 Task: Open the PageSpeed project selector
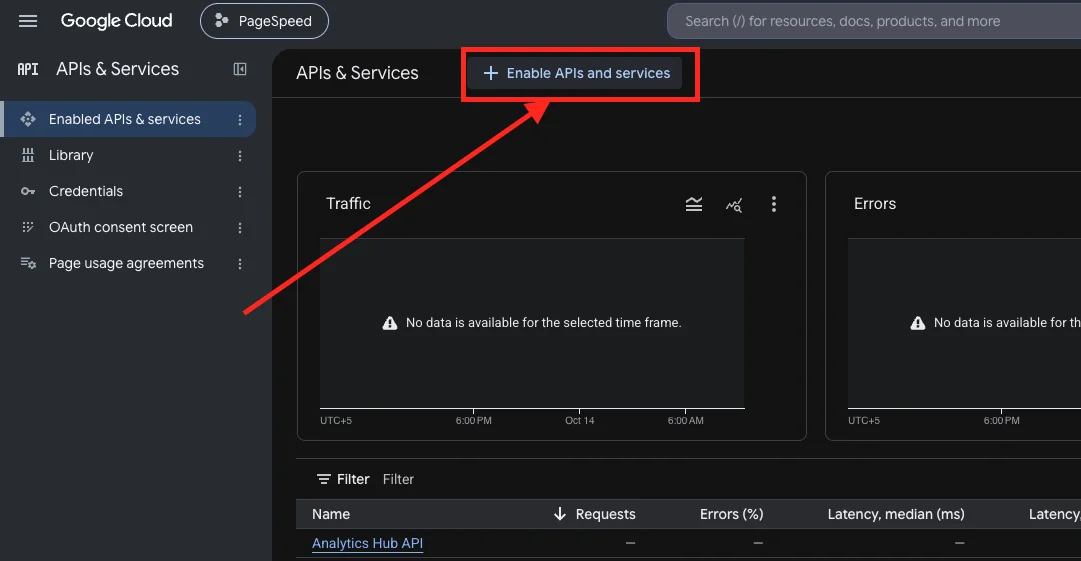[x=264, y=21]
